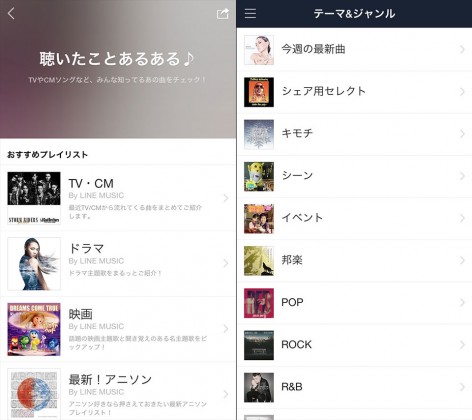Select the イベント category
This screenshot has height=420, width=472.
(354, 218)
